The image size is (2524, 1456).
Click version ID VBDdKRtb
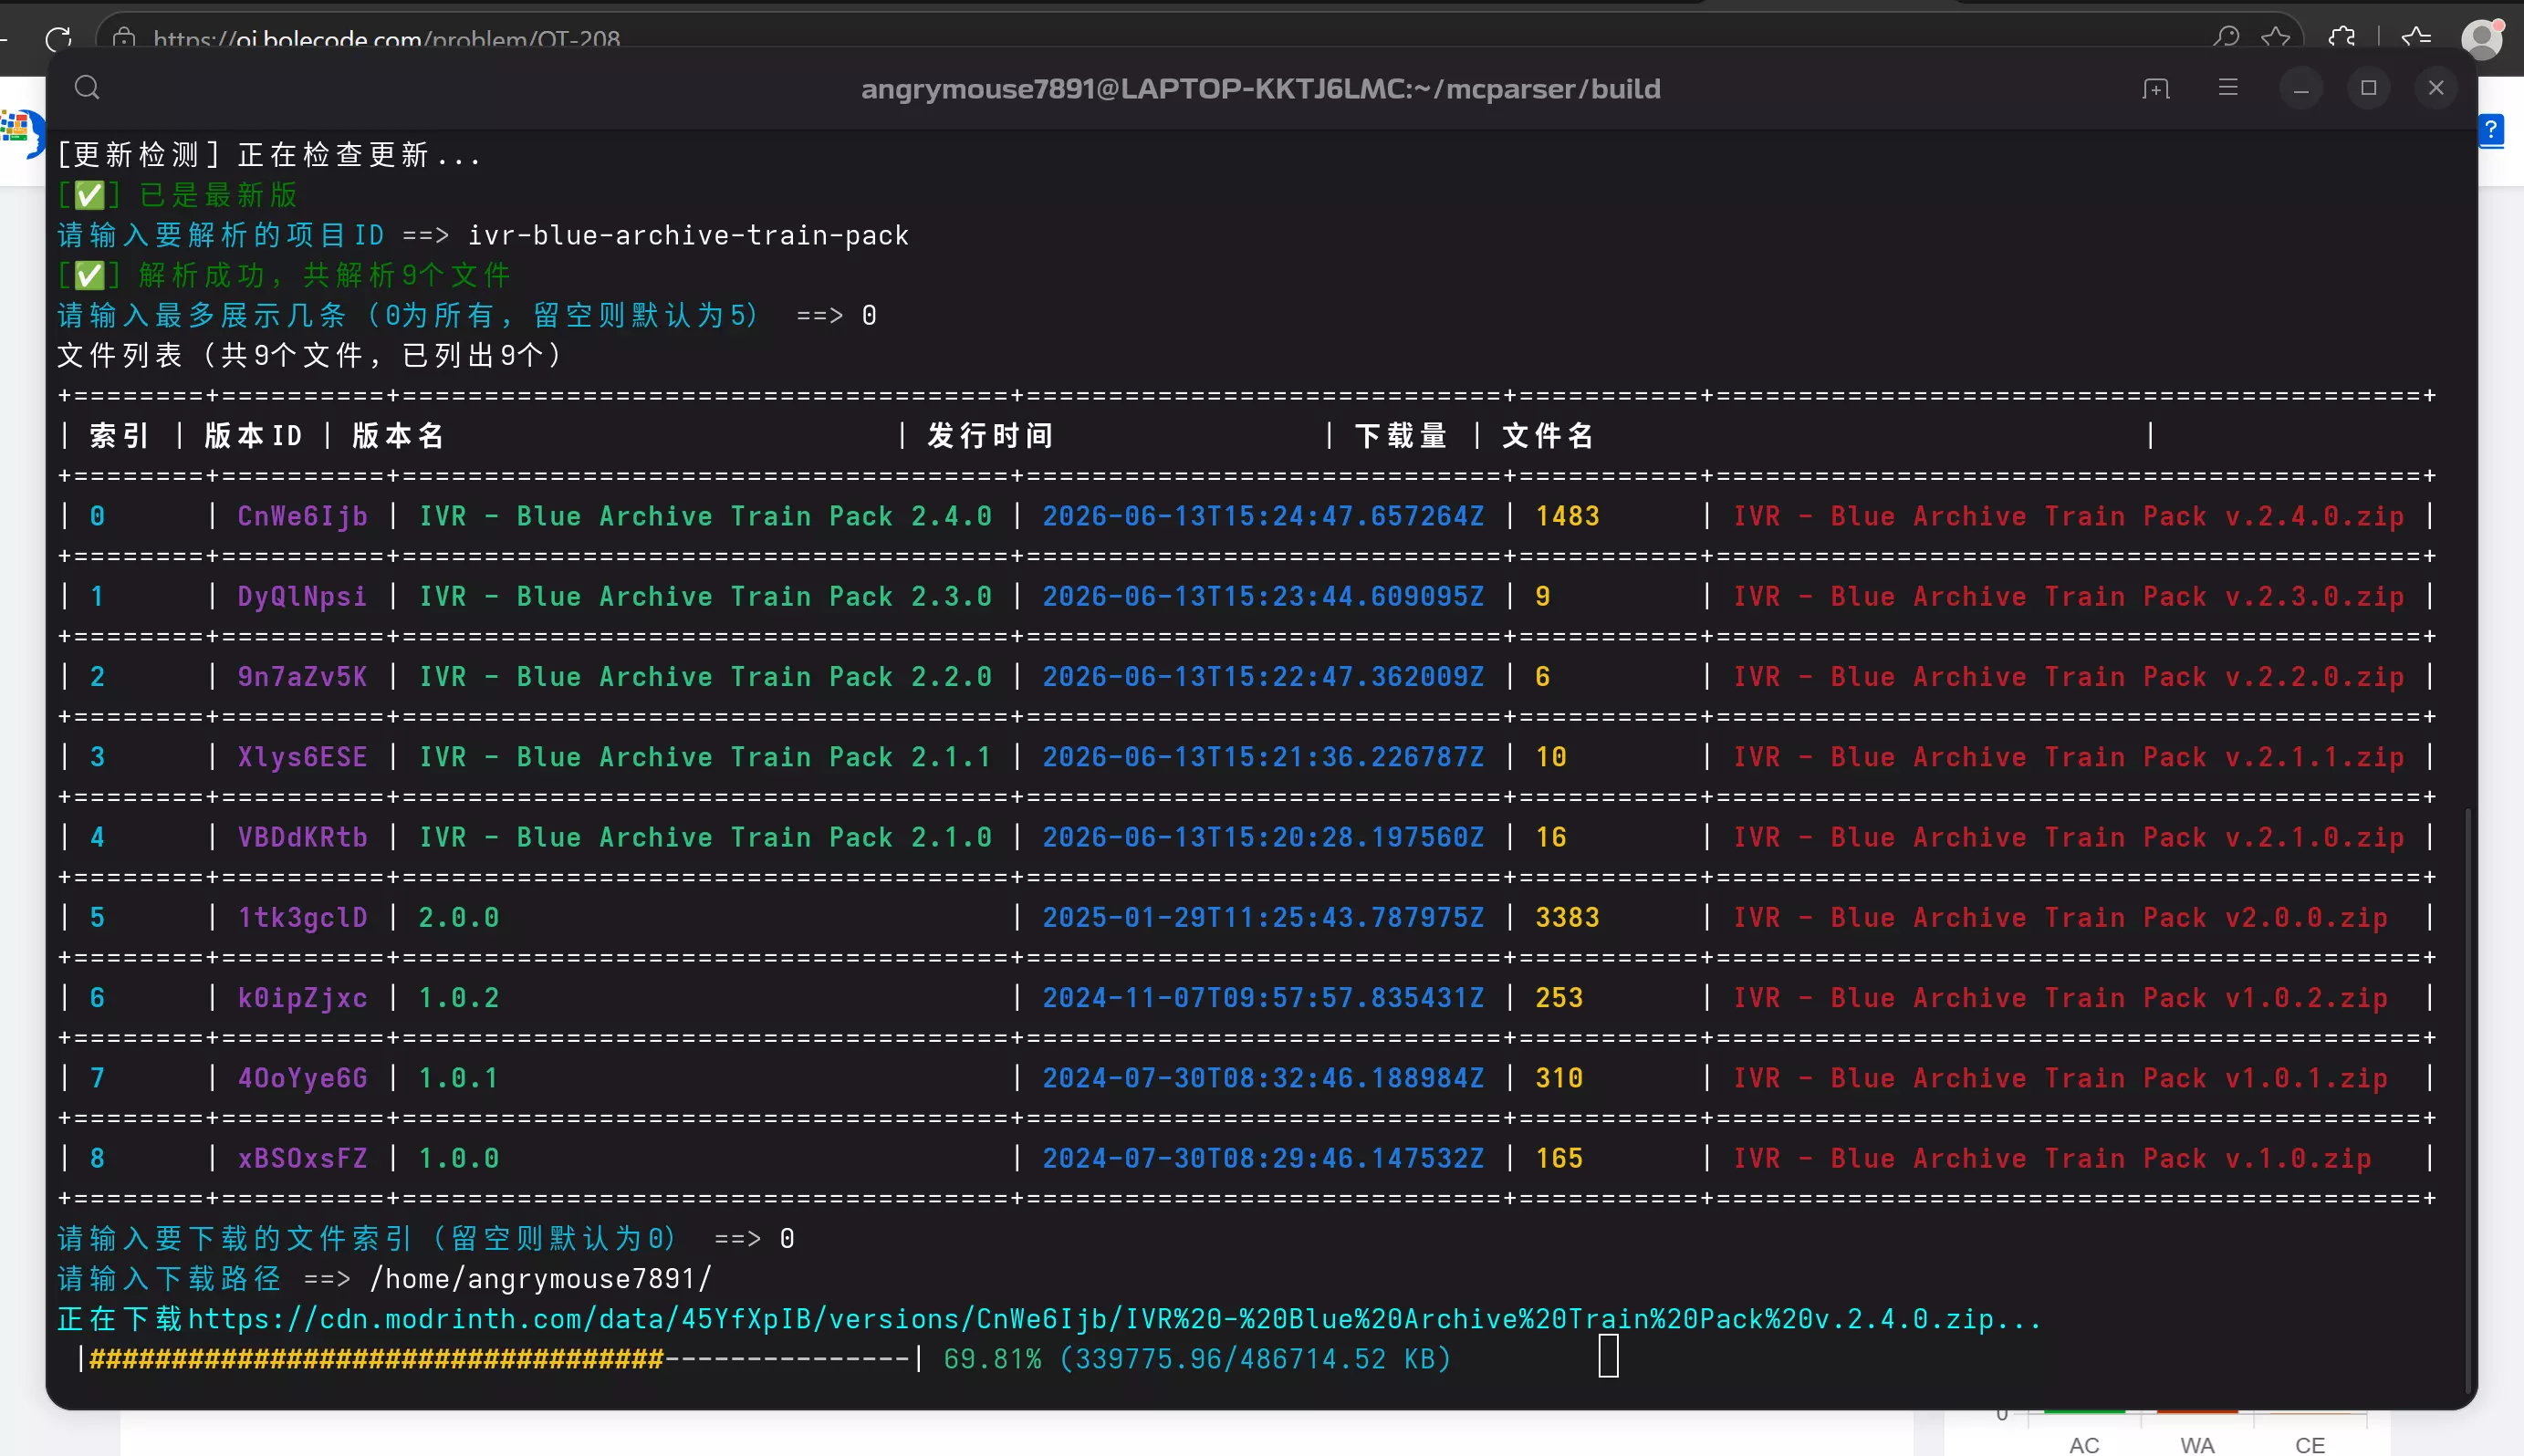(302, 837)
